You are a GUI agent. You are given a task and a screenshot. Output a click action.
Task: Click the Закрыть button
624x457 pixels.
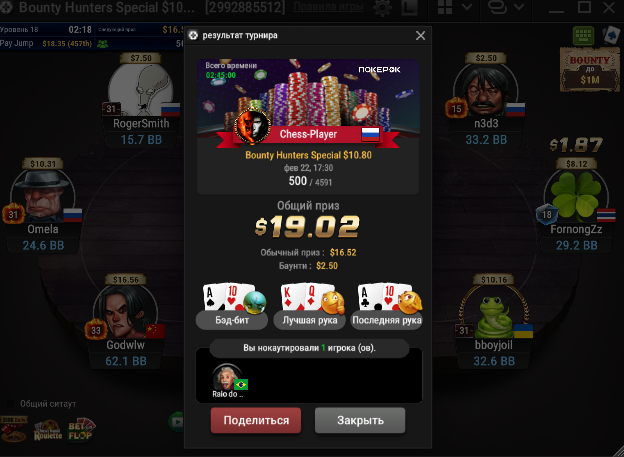coord(360,420)
